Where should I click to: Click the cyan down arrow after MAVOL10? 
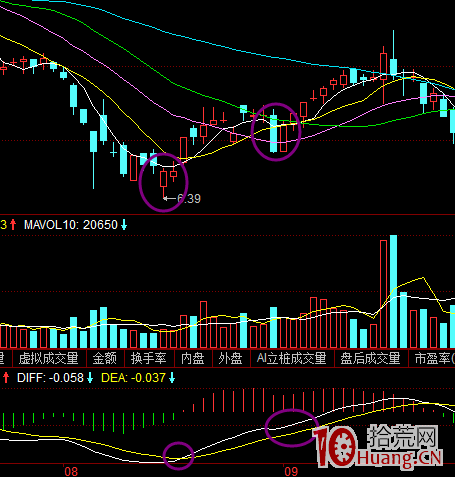coord(124,225)
